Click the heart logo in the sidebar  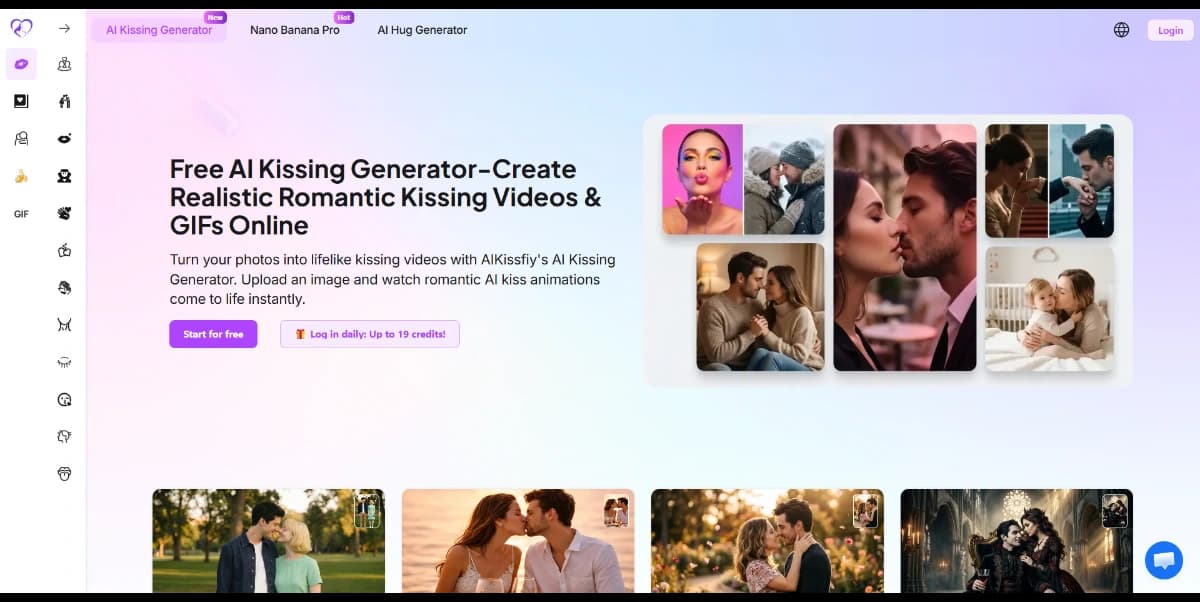point(21,28)
